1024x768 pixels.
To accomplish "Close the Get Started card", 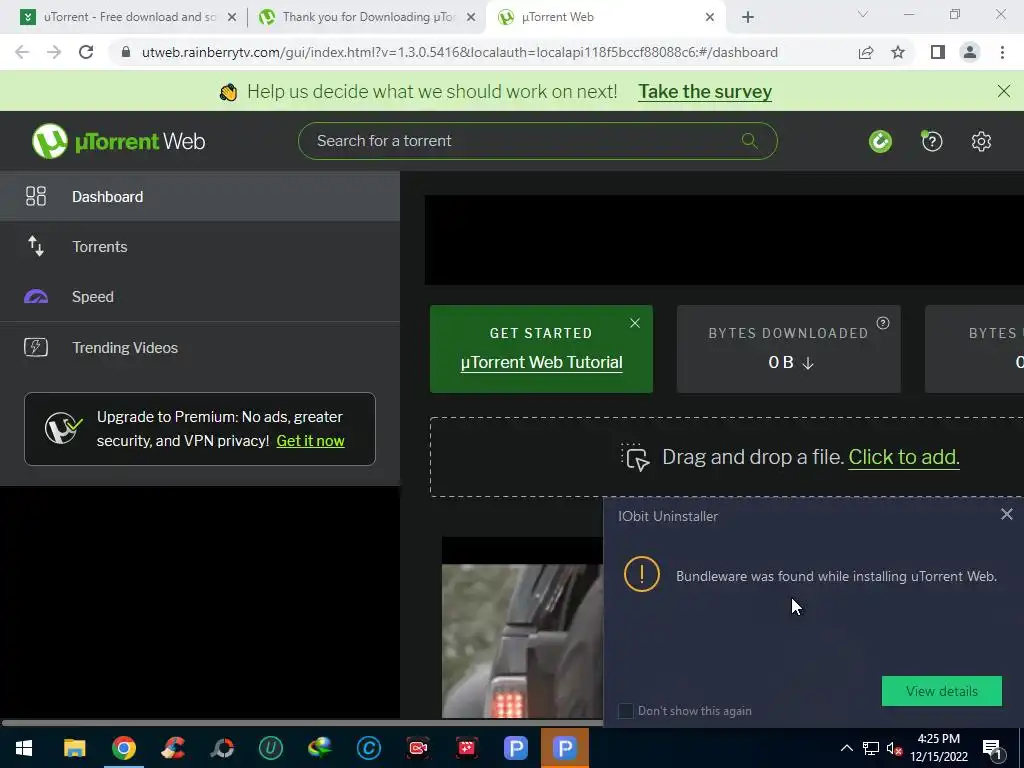I will click(x=635, y=323).
